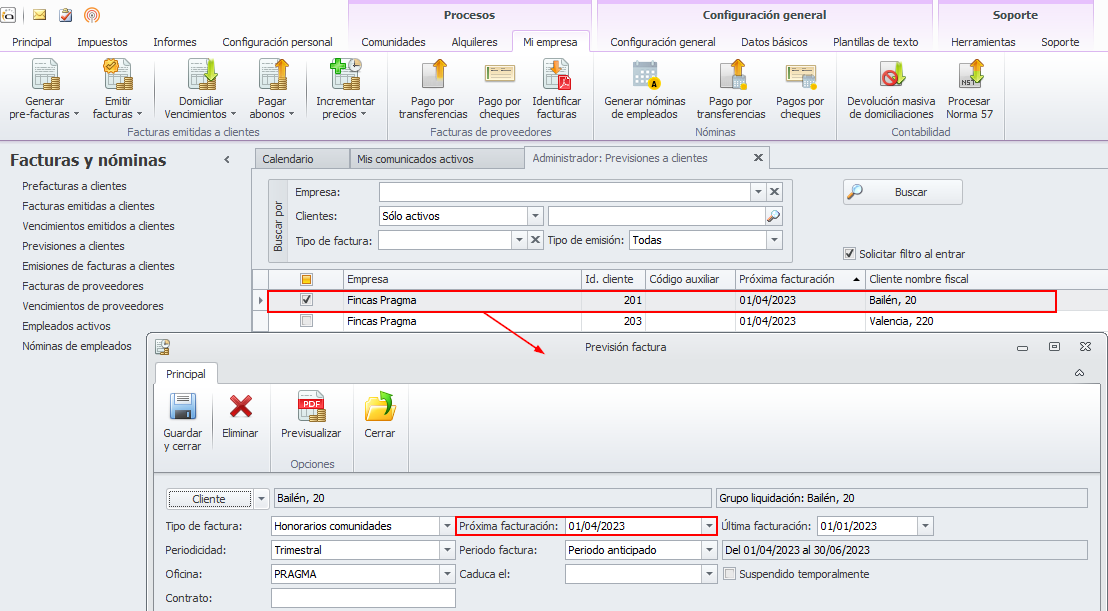The width and height of the screenshot is (1108, 611).
Task: Click the Eliminar red X icon
Action: pyautogui.click(x=240, y=408)
